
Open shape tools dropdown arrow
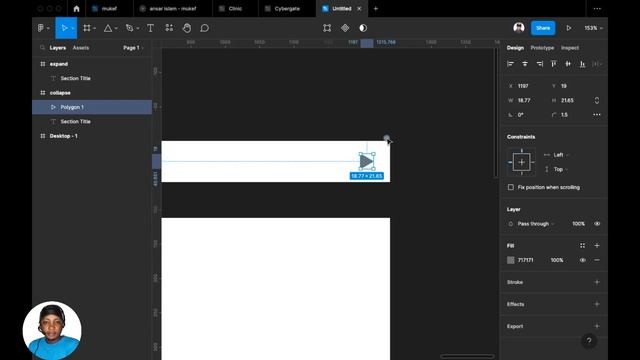click(x=116, y=28)
